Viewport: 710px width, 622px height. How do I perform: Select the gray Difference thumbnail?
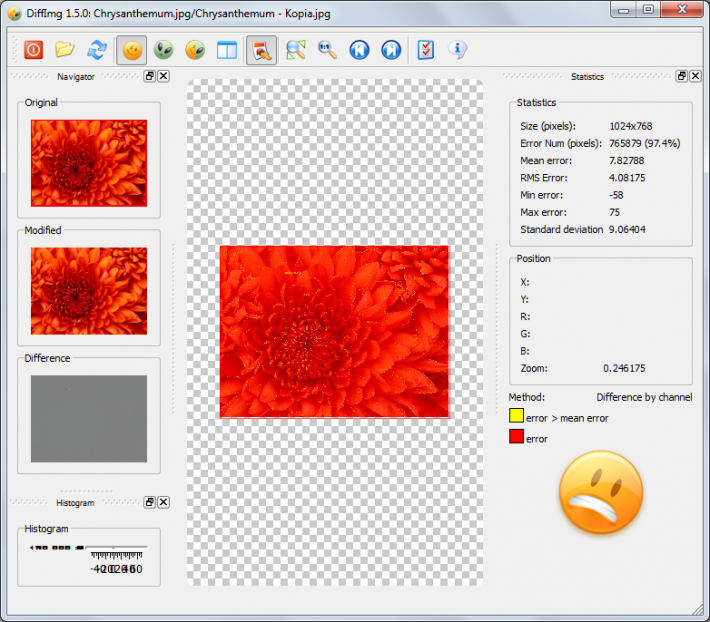[89, 419]
